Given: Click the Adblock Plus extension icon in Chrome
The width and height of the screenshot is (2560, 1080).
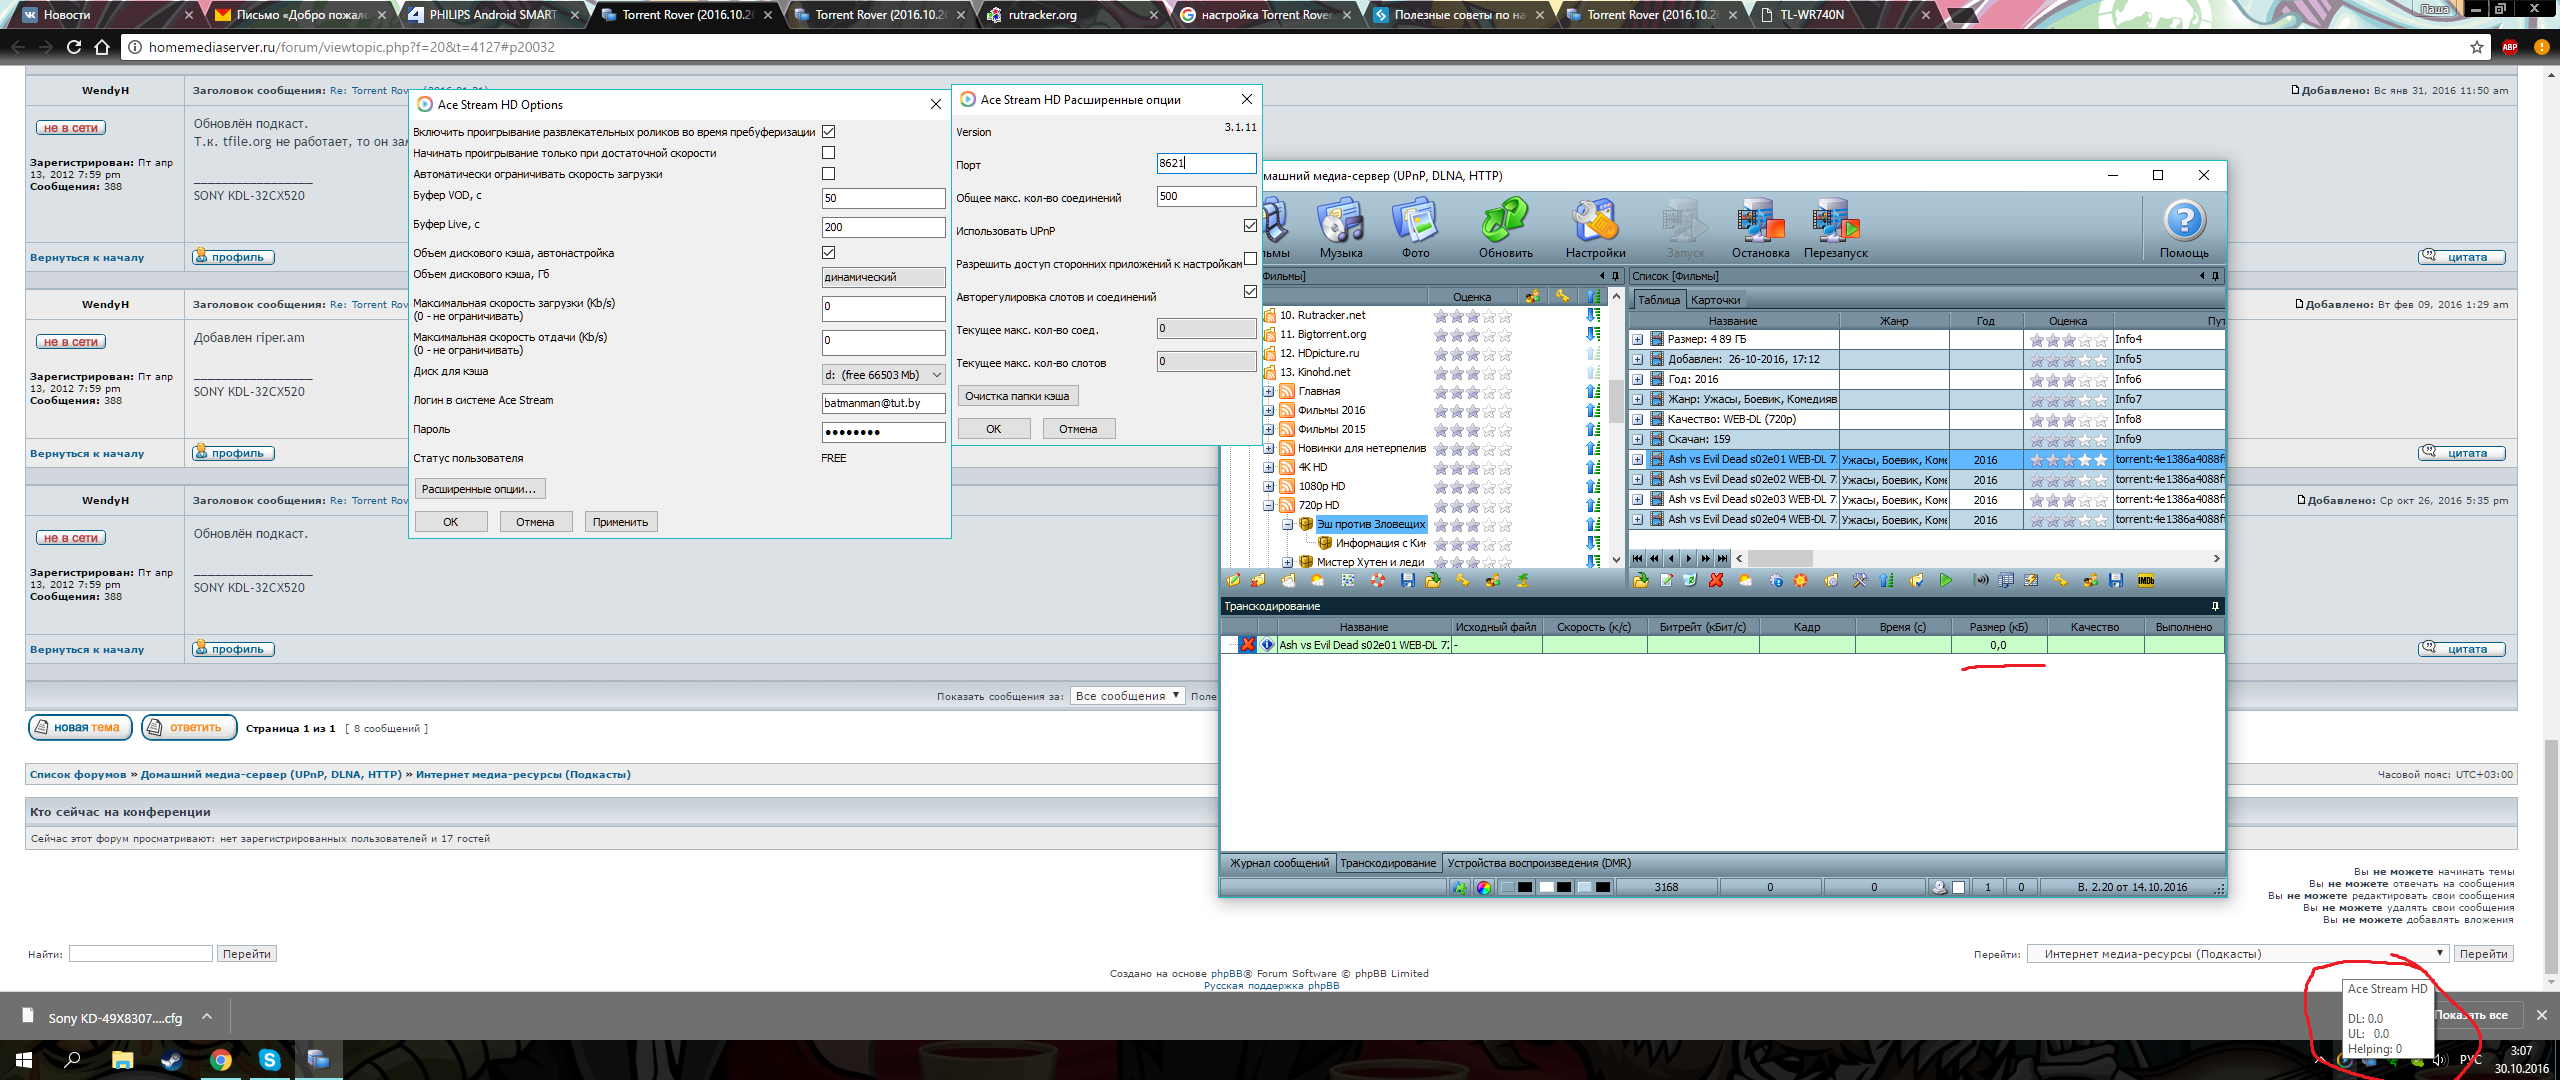Looking at the screenshot, I should [x=2509, y=47].
